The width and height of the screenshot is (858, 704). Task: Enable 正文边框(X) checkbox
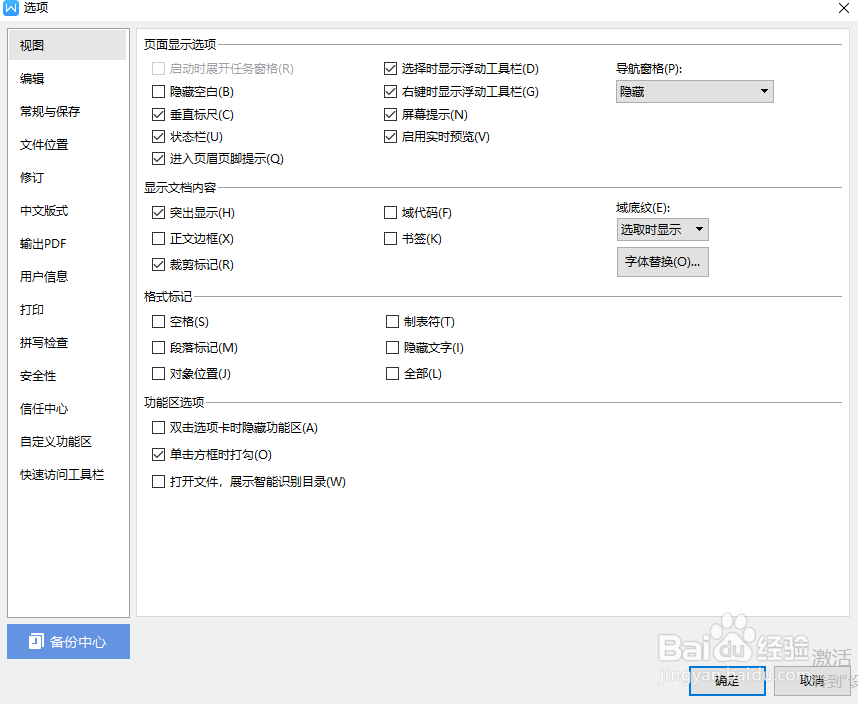(158, 238)
